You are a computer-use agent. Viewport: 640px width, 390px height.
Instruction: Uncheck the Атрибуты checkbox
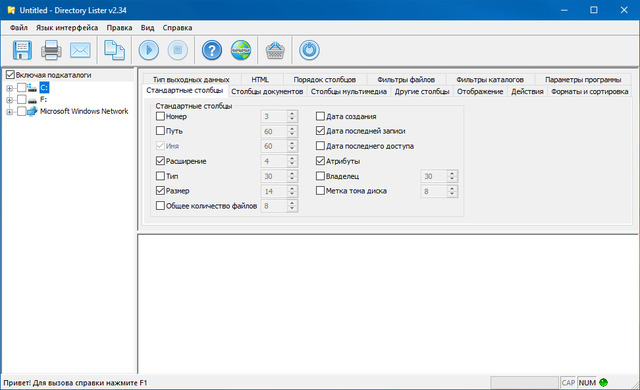coord(320,161)
